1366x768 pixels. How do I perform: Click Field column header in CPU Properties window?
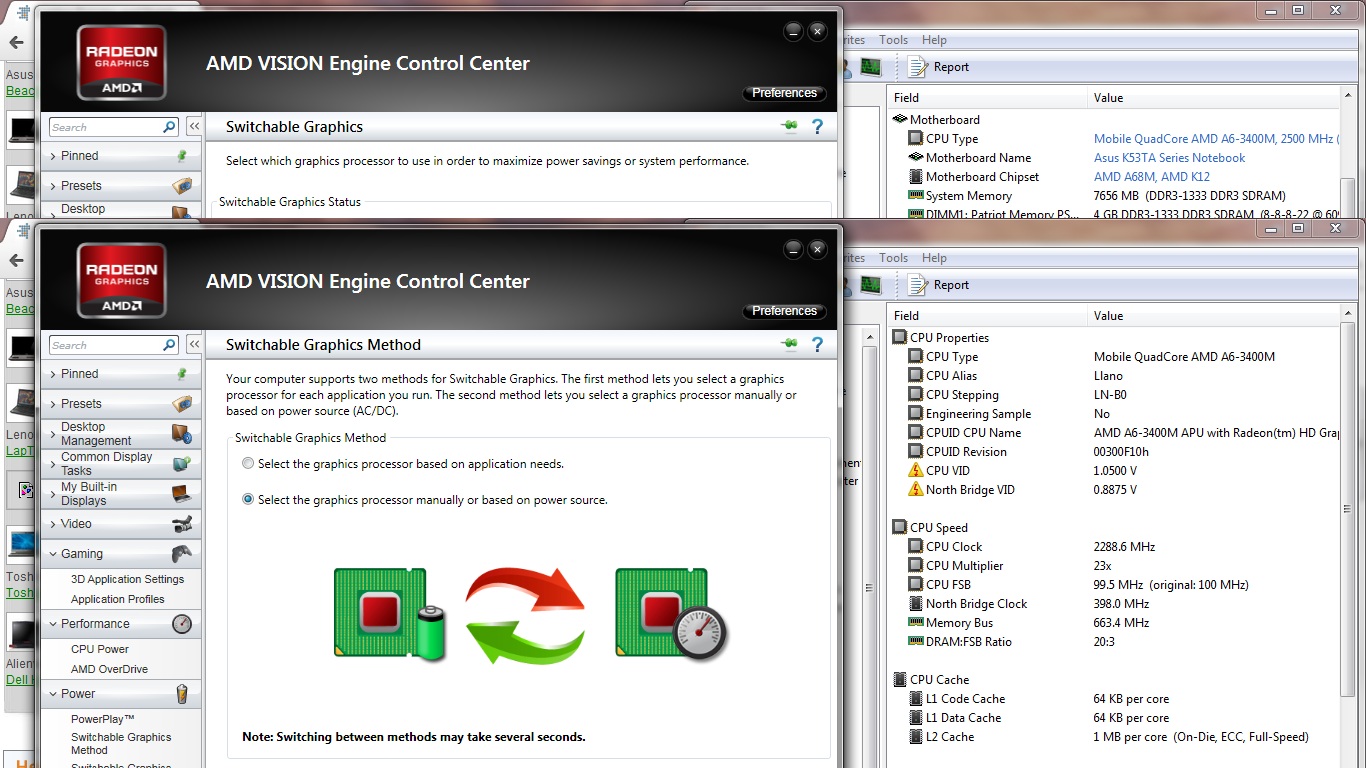click(987, 316)
